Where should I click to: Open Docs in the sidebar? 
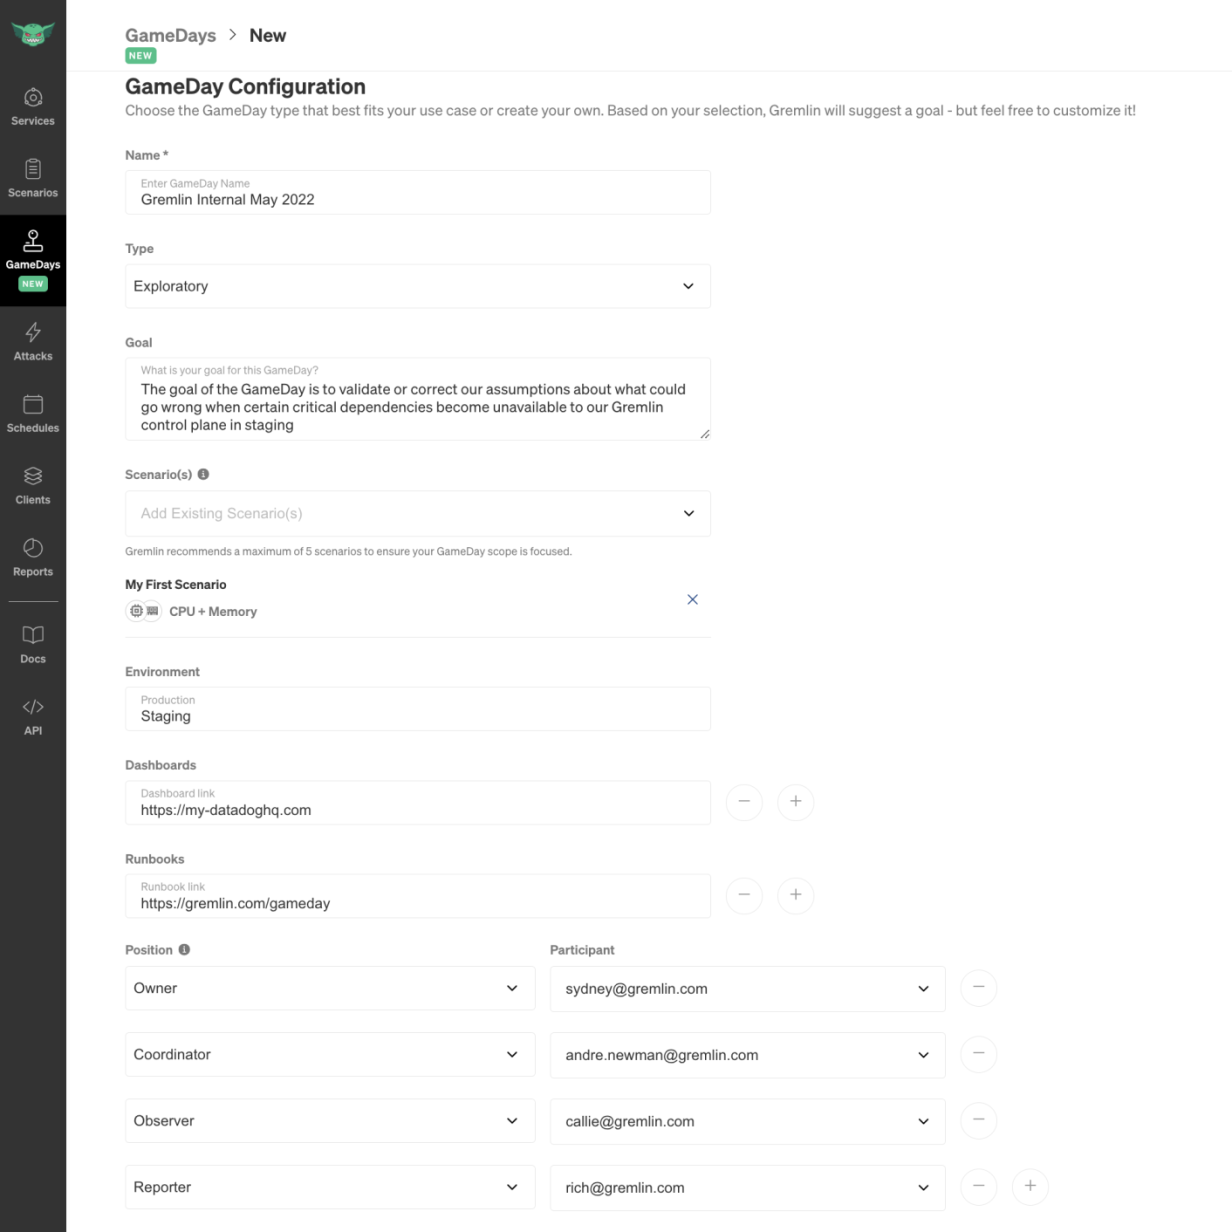[x=33, y=645]
